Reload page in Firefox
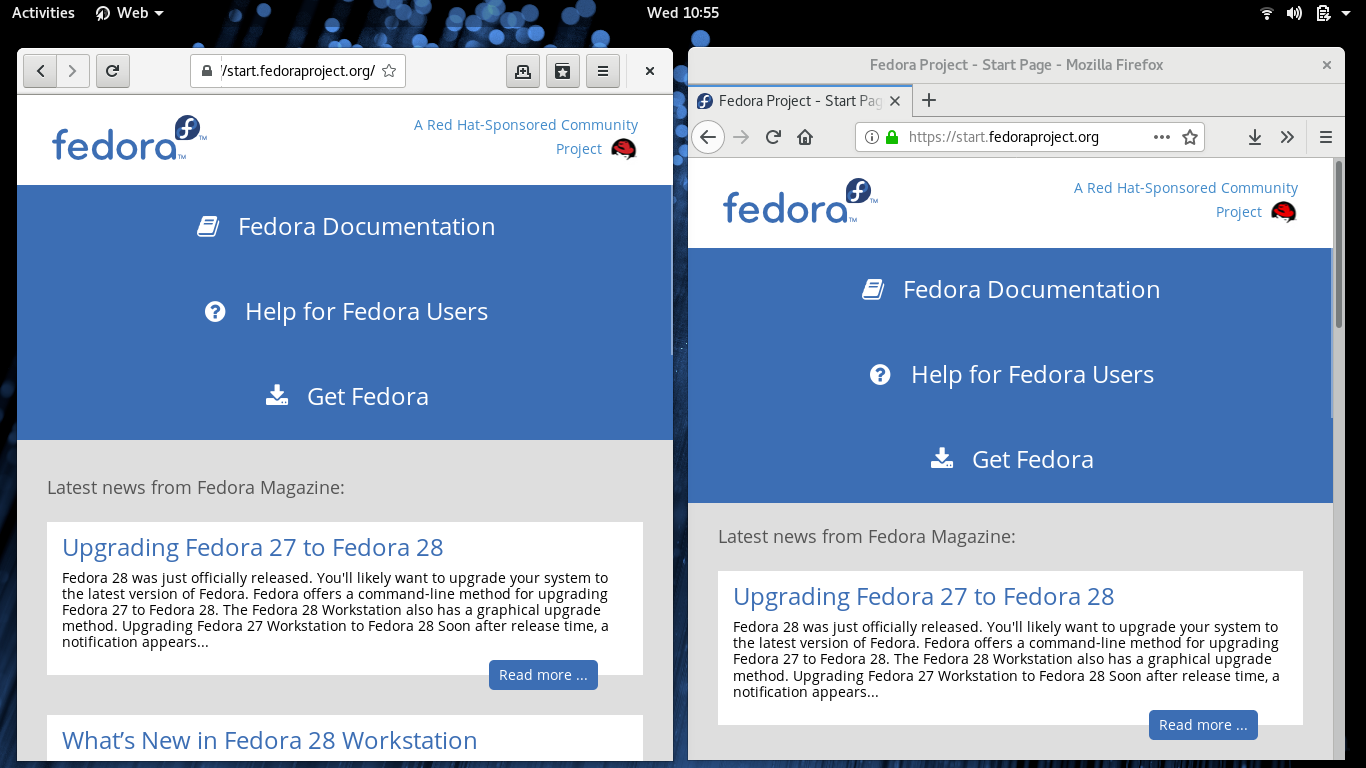Screen dimensions: 1366x768 pos(773,137)
